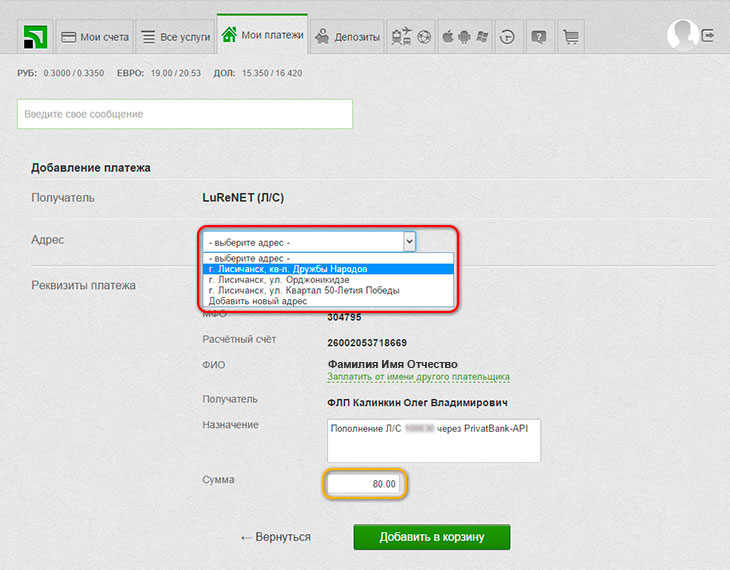This screenshot has height=570, width=730.
Task: Click the green PrivatBank logo
Action: point(35,37)
